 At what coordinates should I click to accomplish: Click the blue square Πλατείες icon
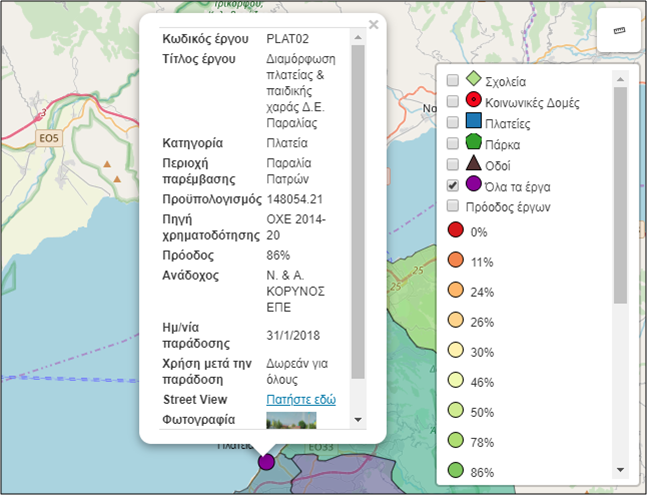[474, 123]
